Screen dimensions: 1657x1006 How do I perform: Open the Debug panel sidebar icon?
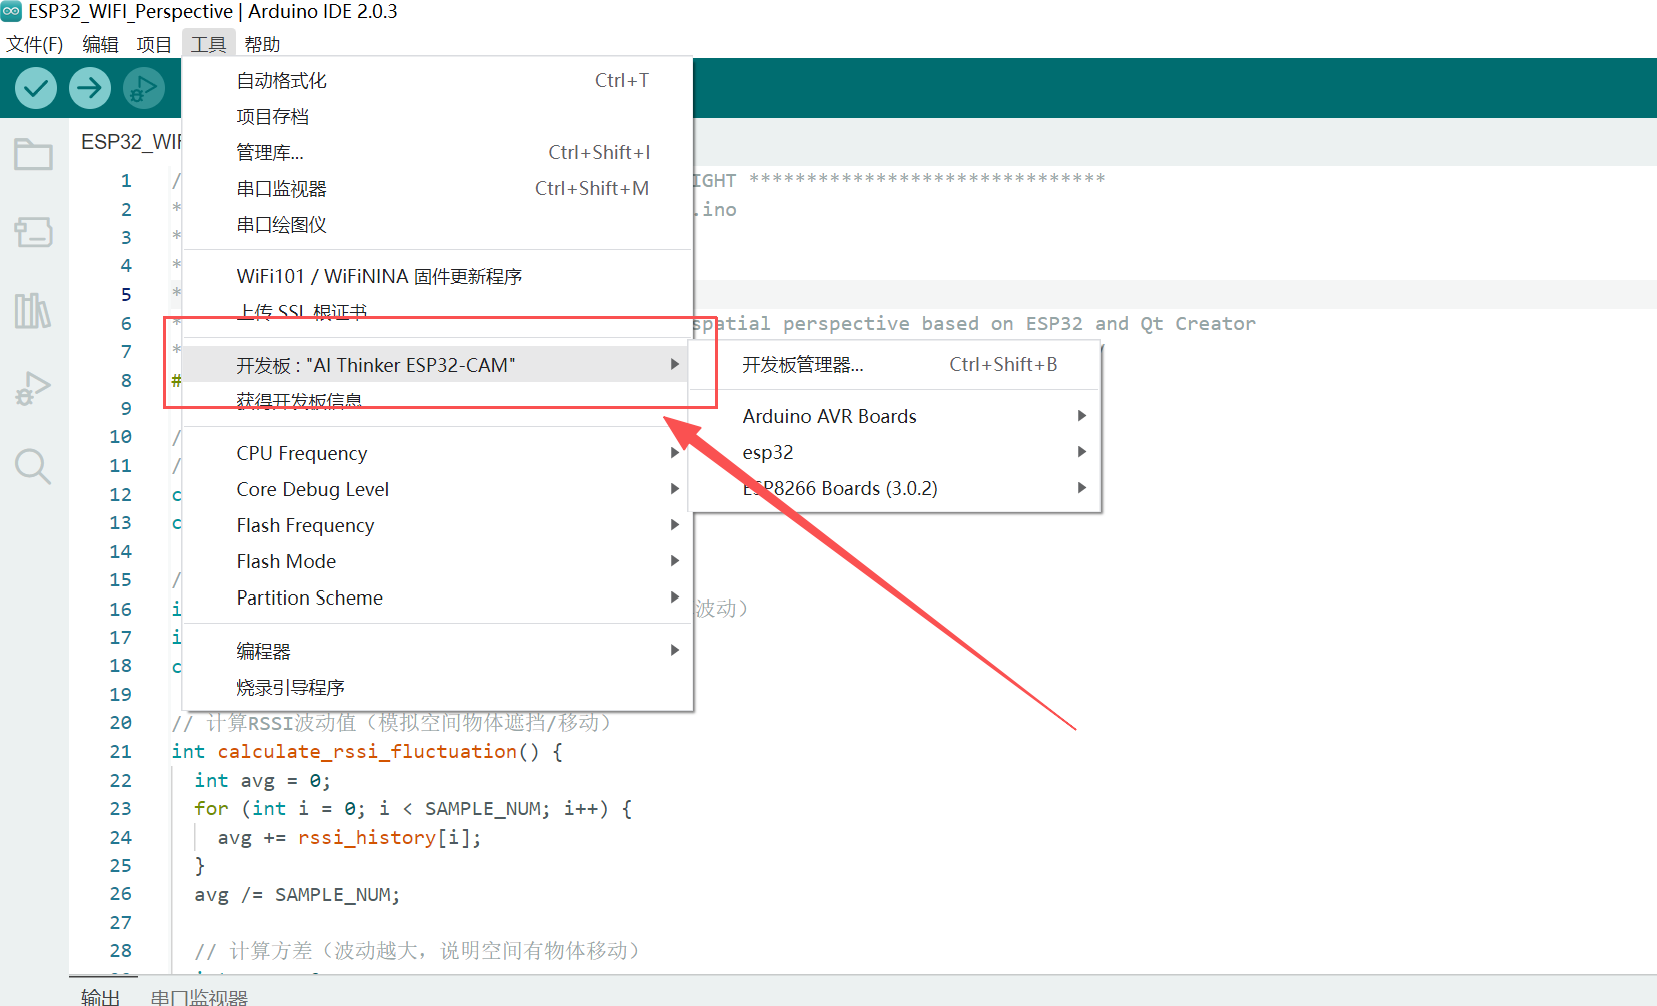click(33, 388)
